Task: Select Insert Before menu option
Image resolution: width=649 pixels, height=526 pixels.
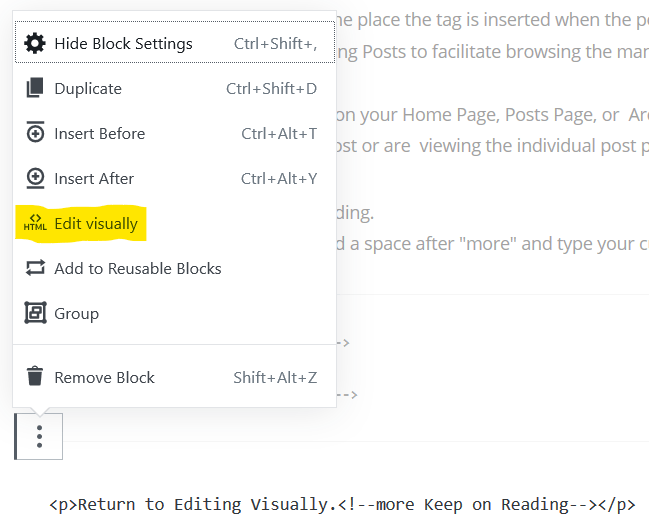Action: 99,134
